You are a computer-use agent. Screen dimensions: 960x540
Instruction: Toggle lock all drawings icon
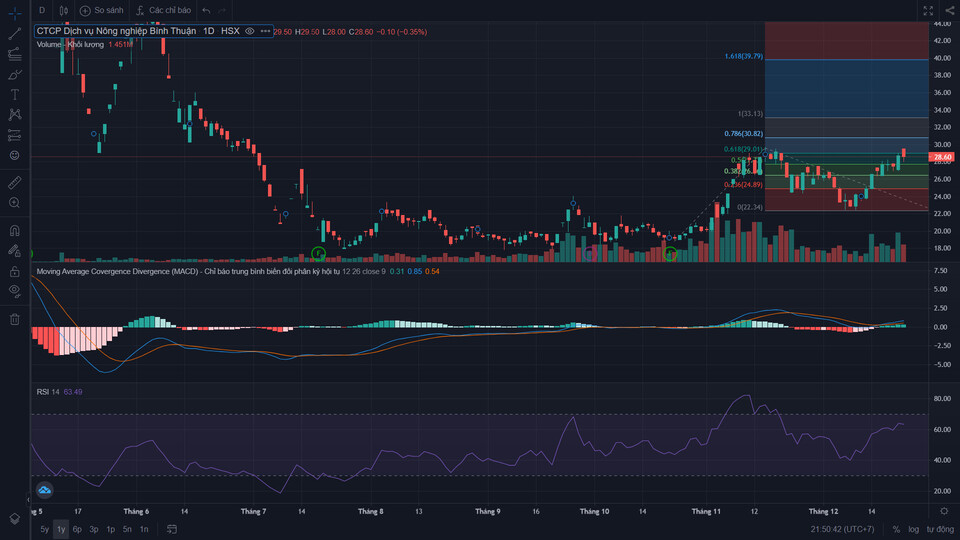click(14, 271)
